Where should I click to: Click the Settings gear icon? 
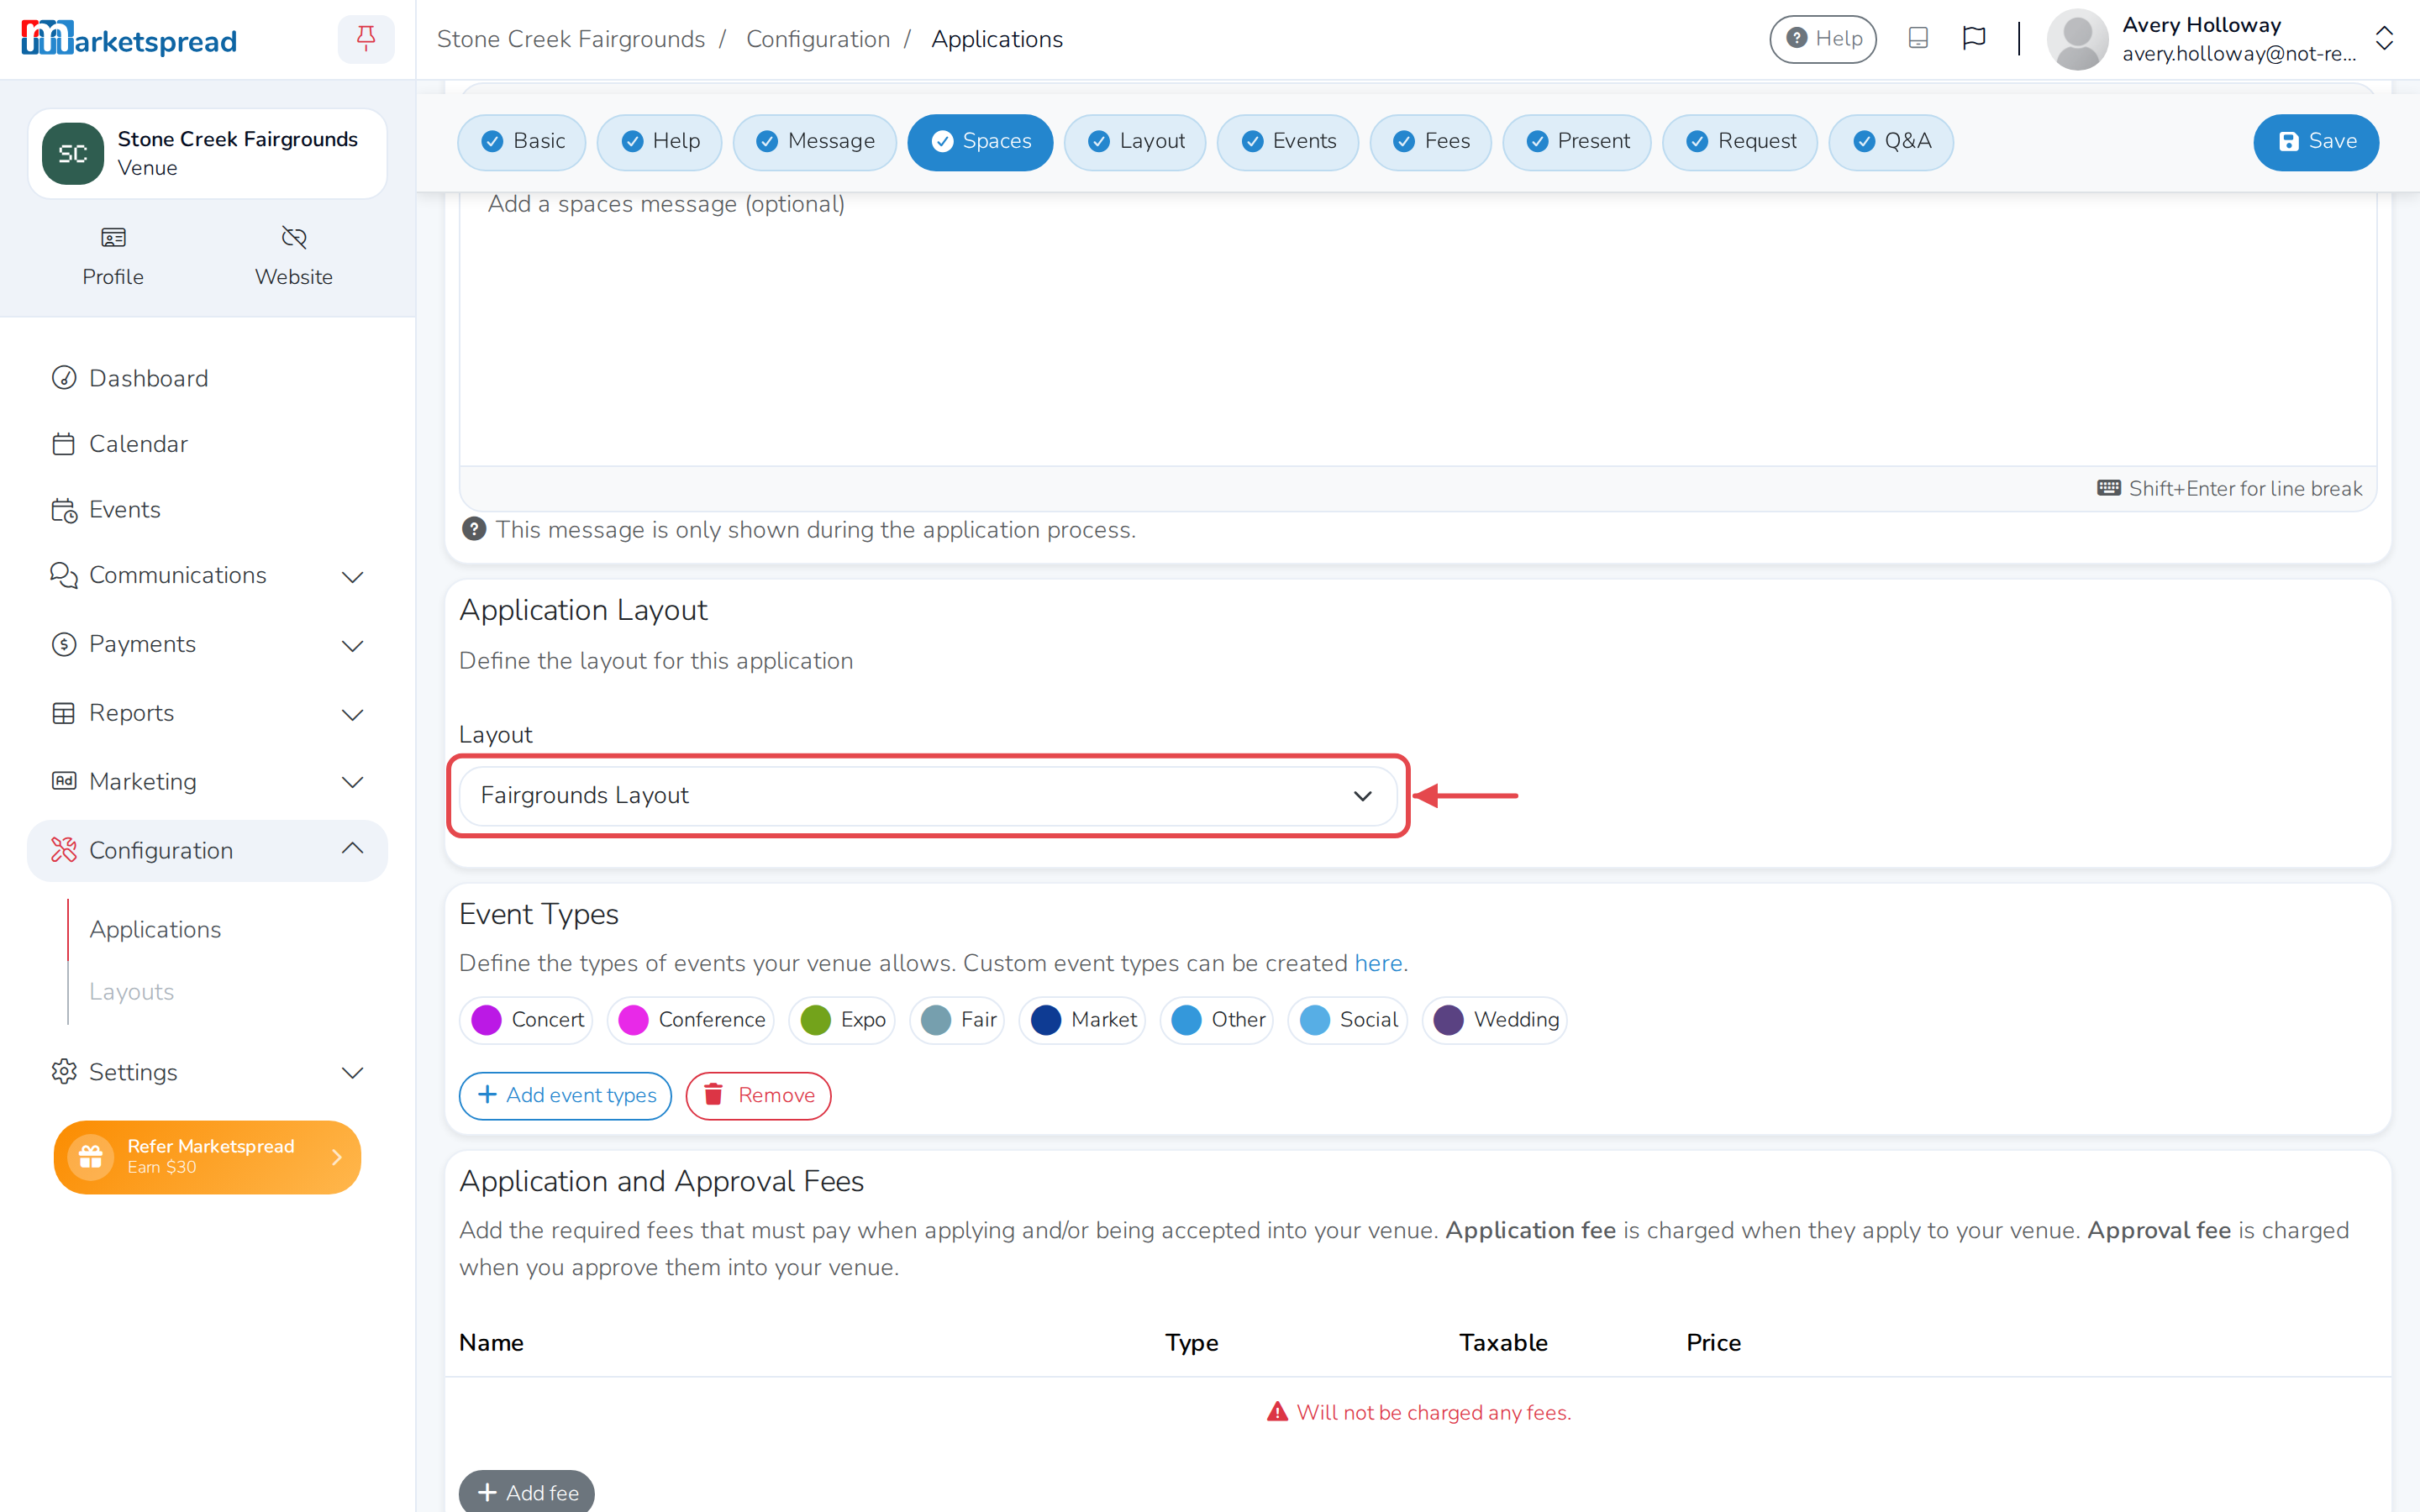pos(64,1072)
